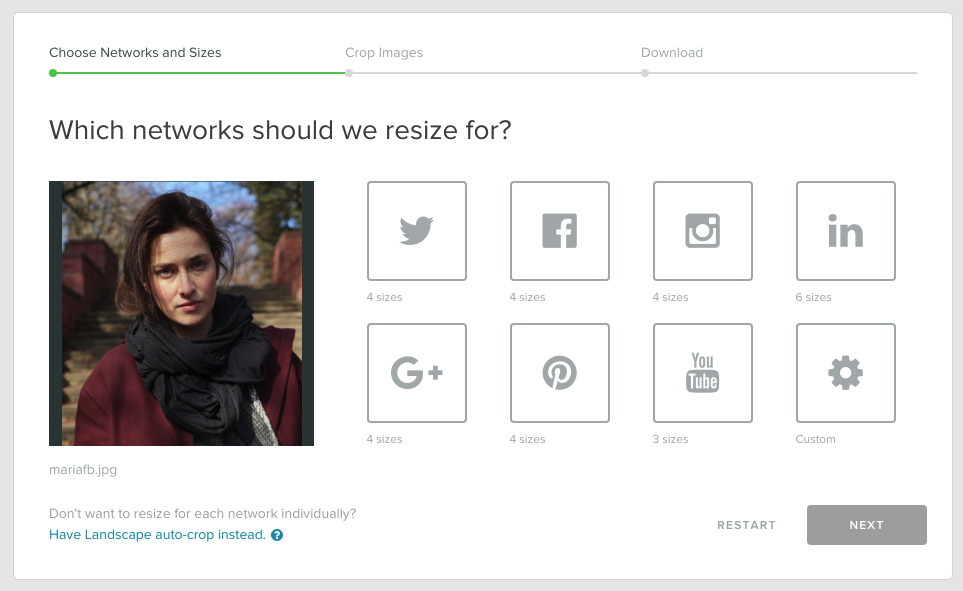Select the YouTube network tile
This screenshot has height=591, width=963.
(703, 373)
